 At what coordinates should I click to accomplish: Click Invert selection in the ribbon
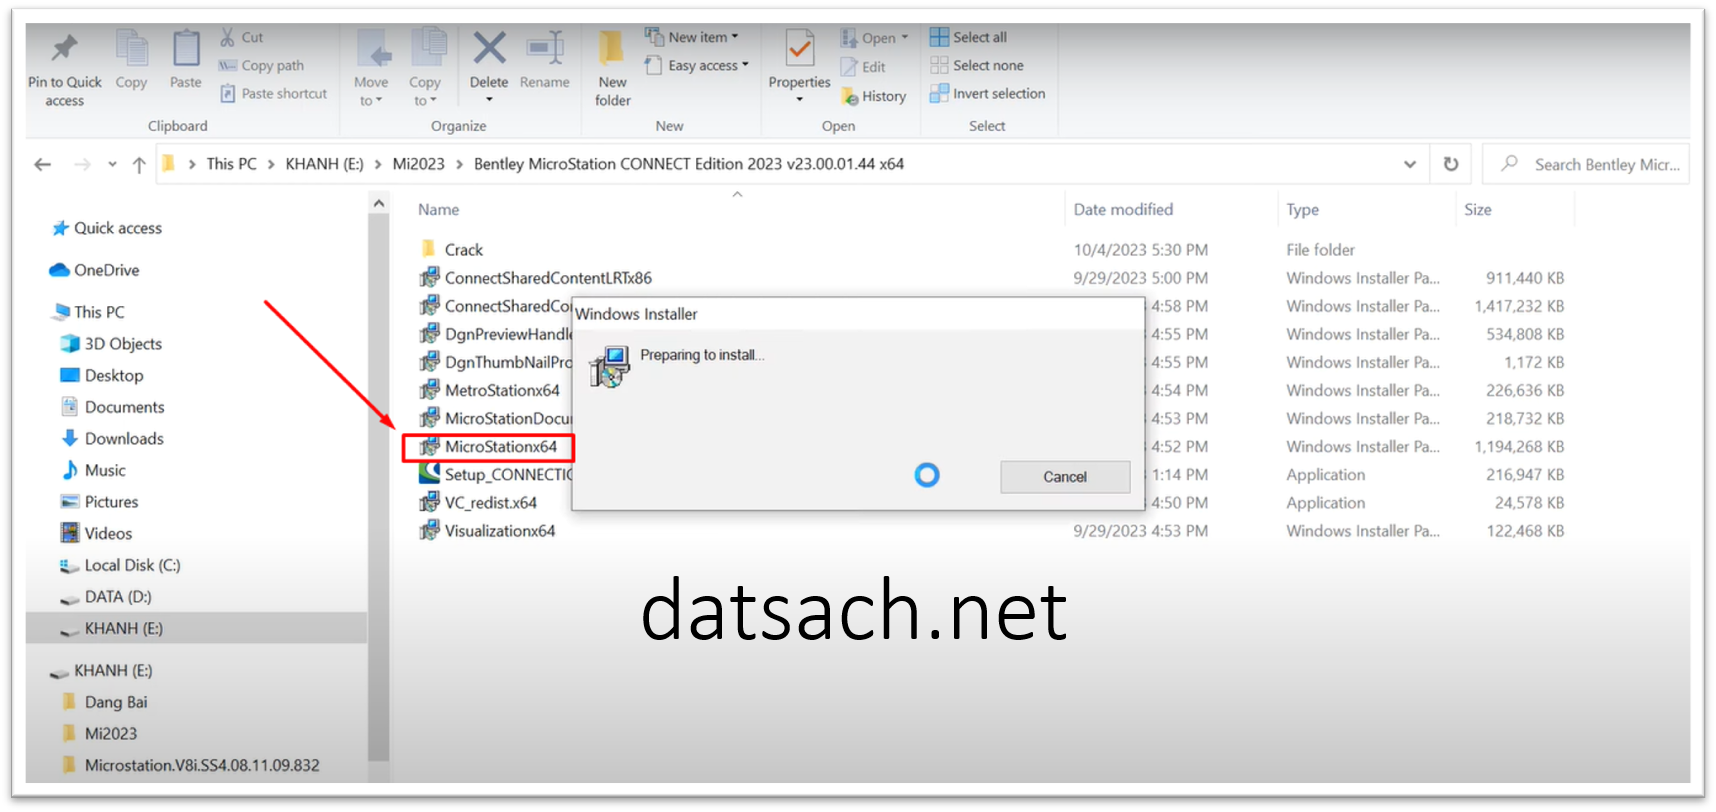click(988, 93)
